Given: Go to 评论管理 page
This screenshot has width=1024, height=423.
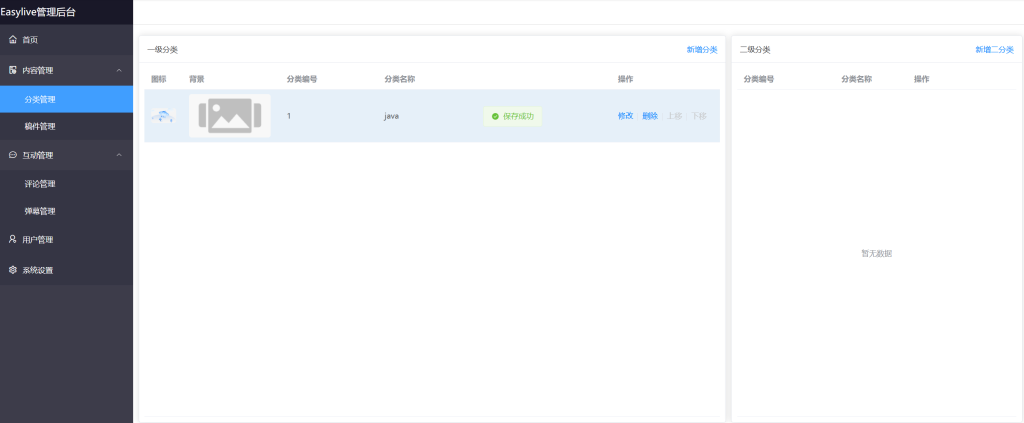Looking at the screenshot, I should click(40, 184).
